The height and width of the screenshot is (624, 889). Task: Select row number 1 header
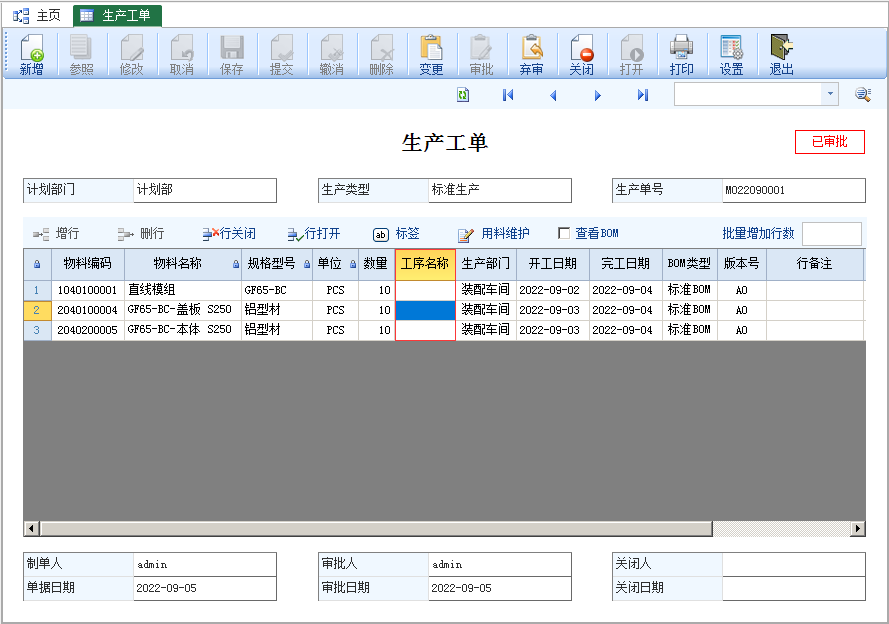coord(37,290)
